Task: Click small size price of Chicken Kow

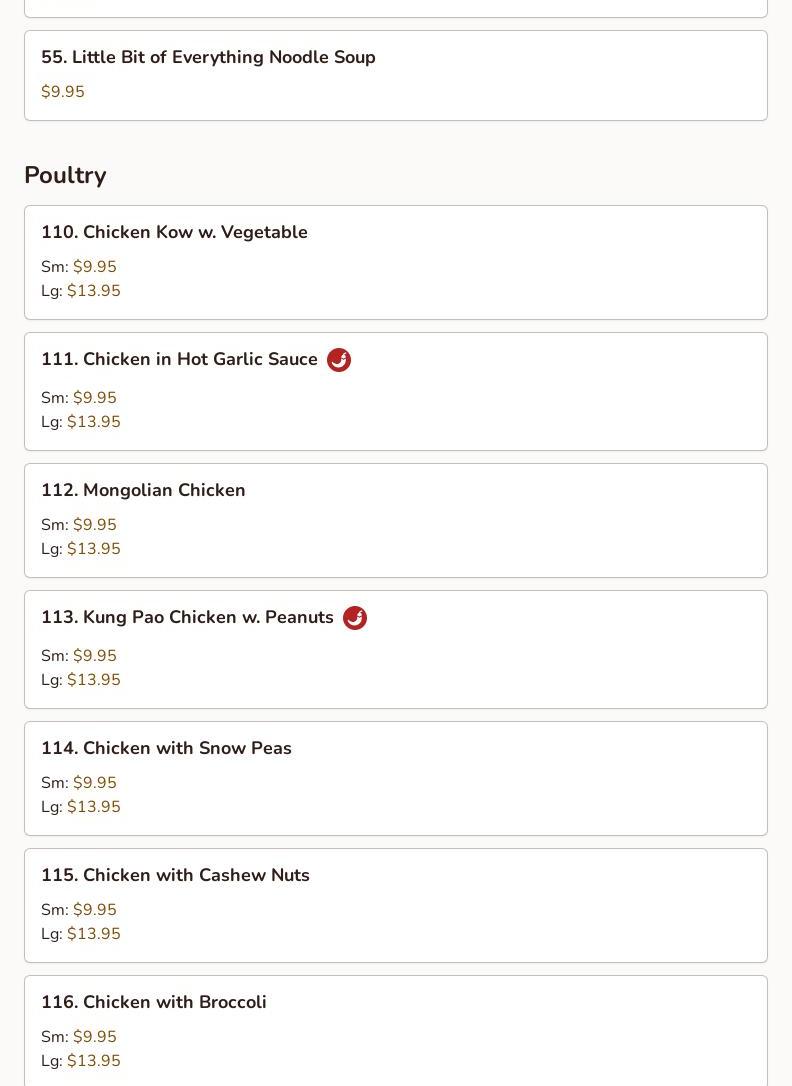Action: coord(94,267)
